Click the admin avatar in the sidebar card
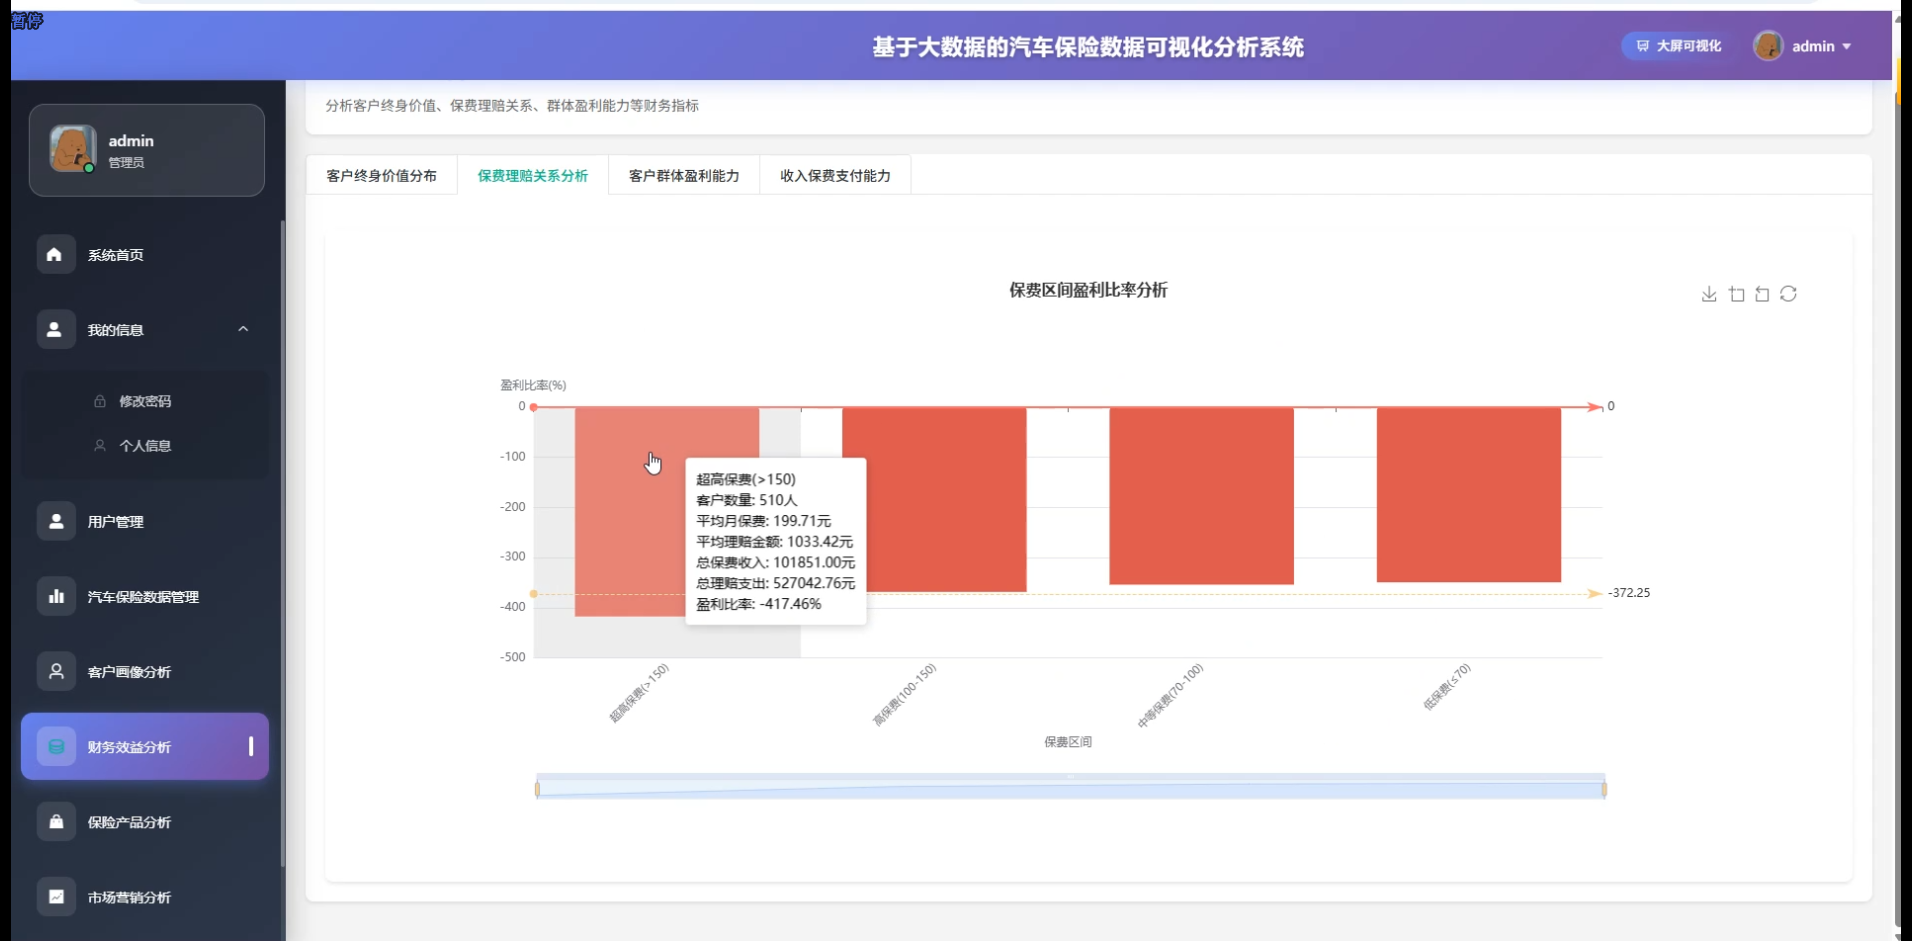Screen dimensions: 1912x941 pyautogui.click(x=73, y=149)
